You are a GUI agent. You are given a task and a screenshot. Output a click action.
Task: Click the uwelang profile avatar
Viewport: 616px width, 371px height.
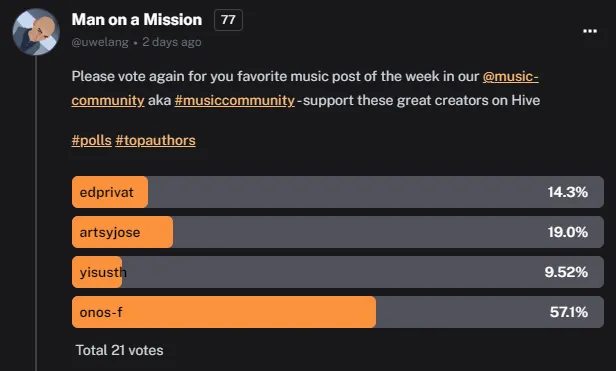pos(36,32)
